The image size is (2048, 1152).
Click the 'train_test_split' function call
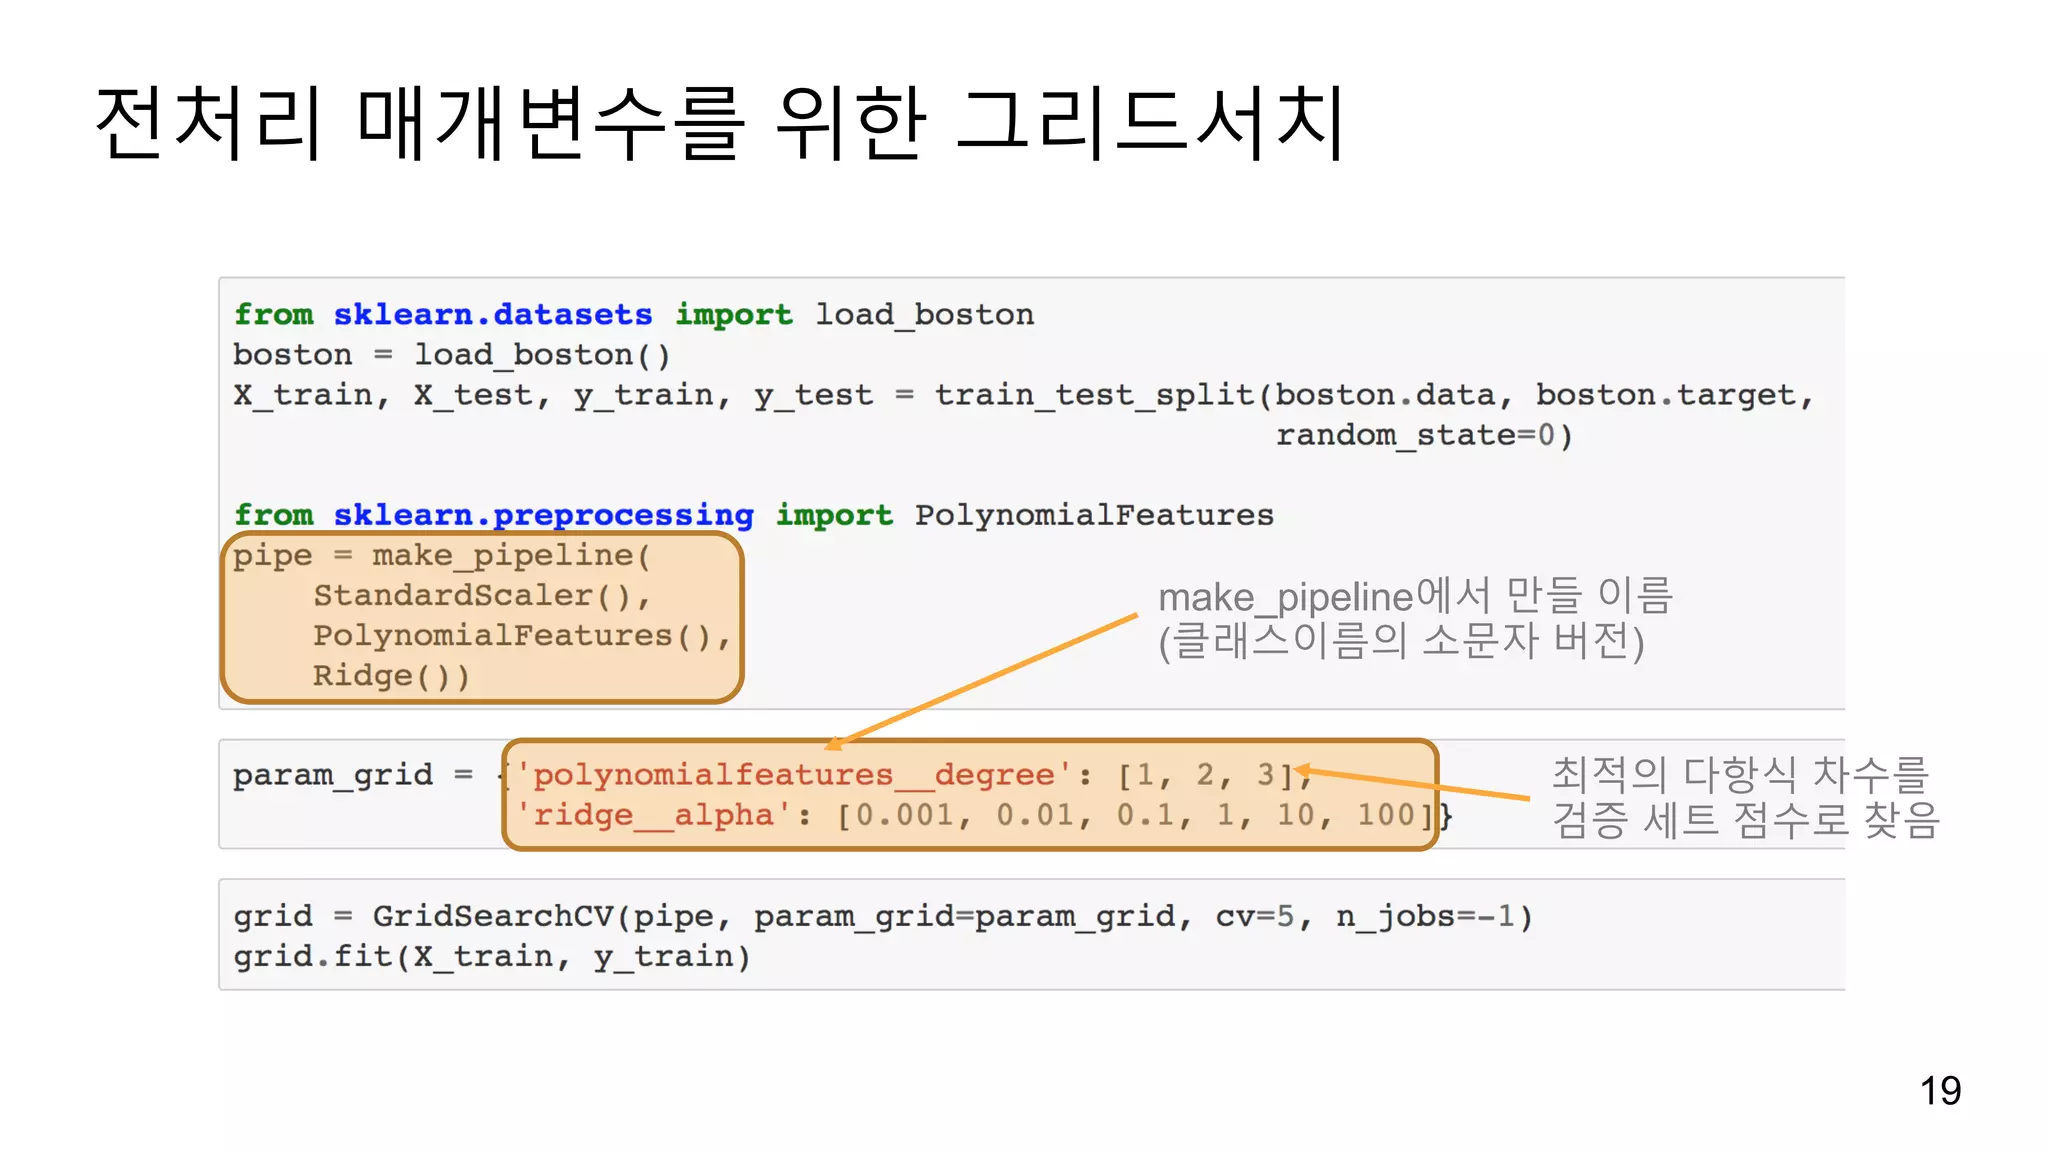point(1094,395)
